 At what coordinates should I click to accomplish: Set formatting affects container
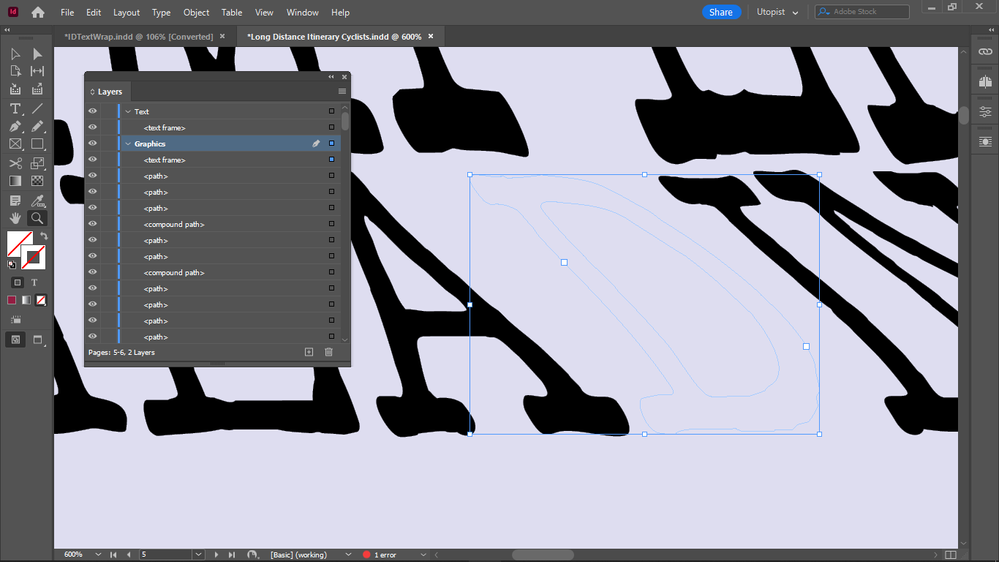[17, 282]
